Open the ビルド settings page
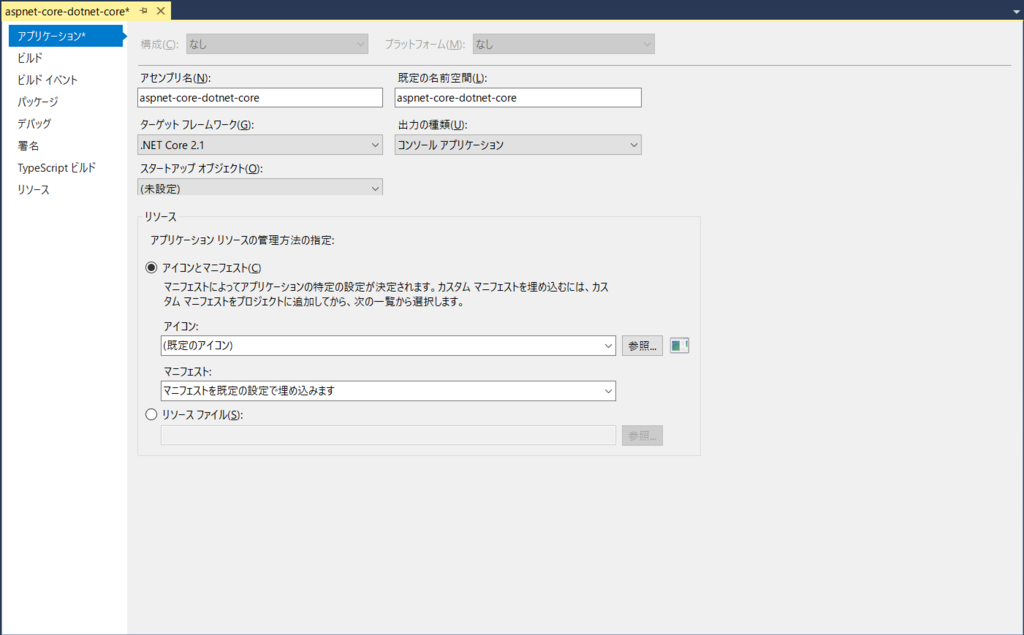The width and height of the screenshot is (1024, 635). pos(29,58)
